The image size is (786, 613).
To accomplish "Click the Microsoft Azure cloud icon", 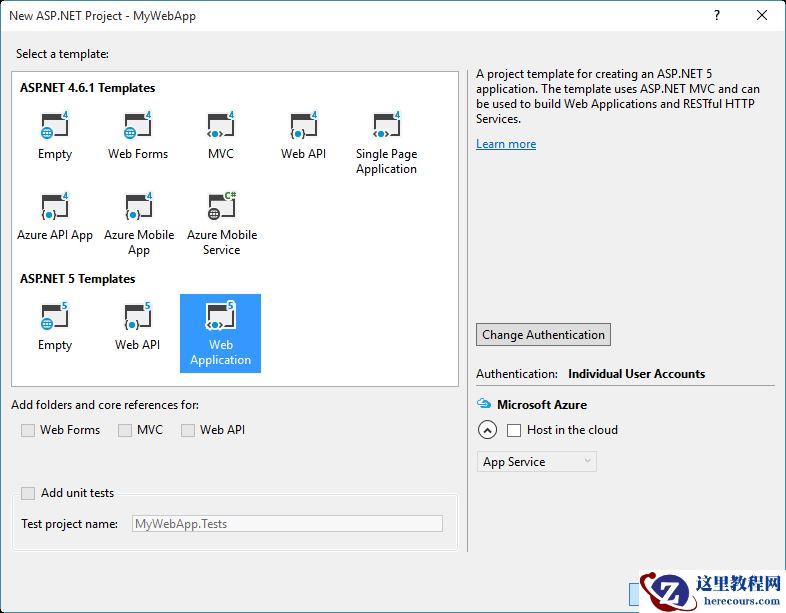I will [x=484, y=403].
